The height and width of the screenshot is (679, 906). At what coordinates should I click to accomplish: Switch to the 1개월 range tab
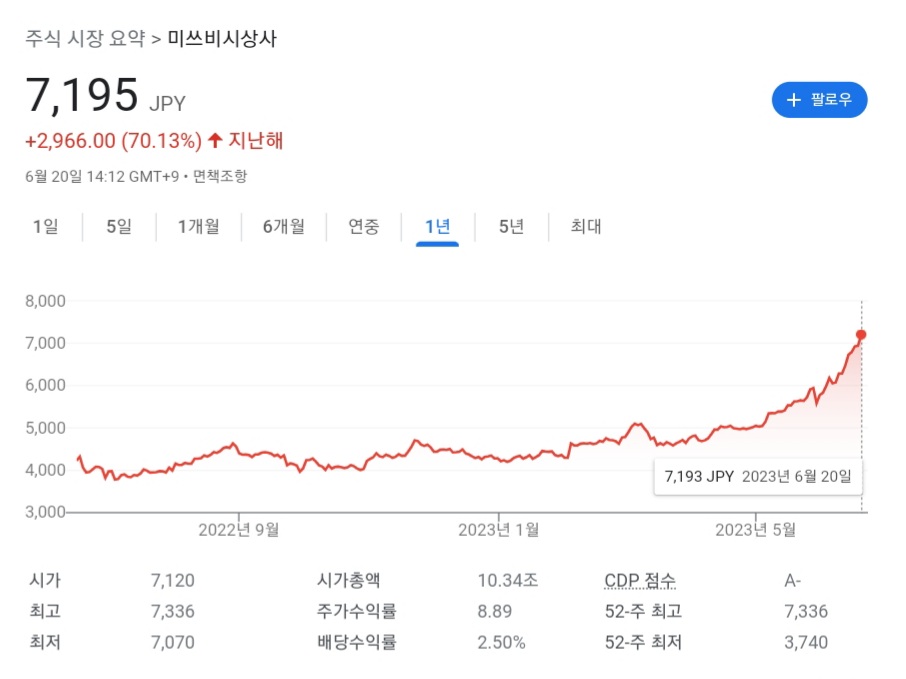(198, 227)
